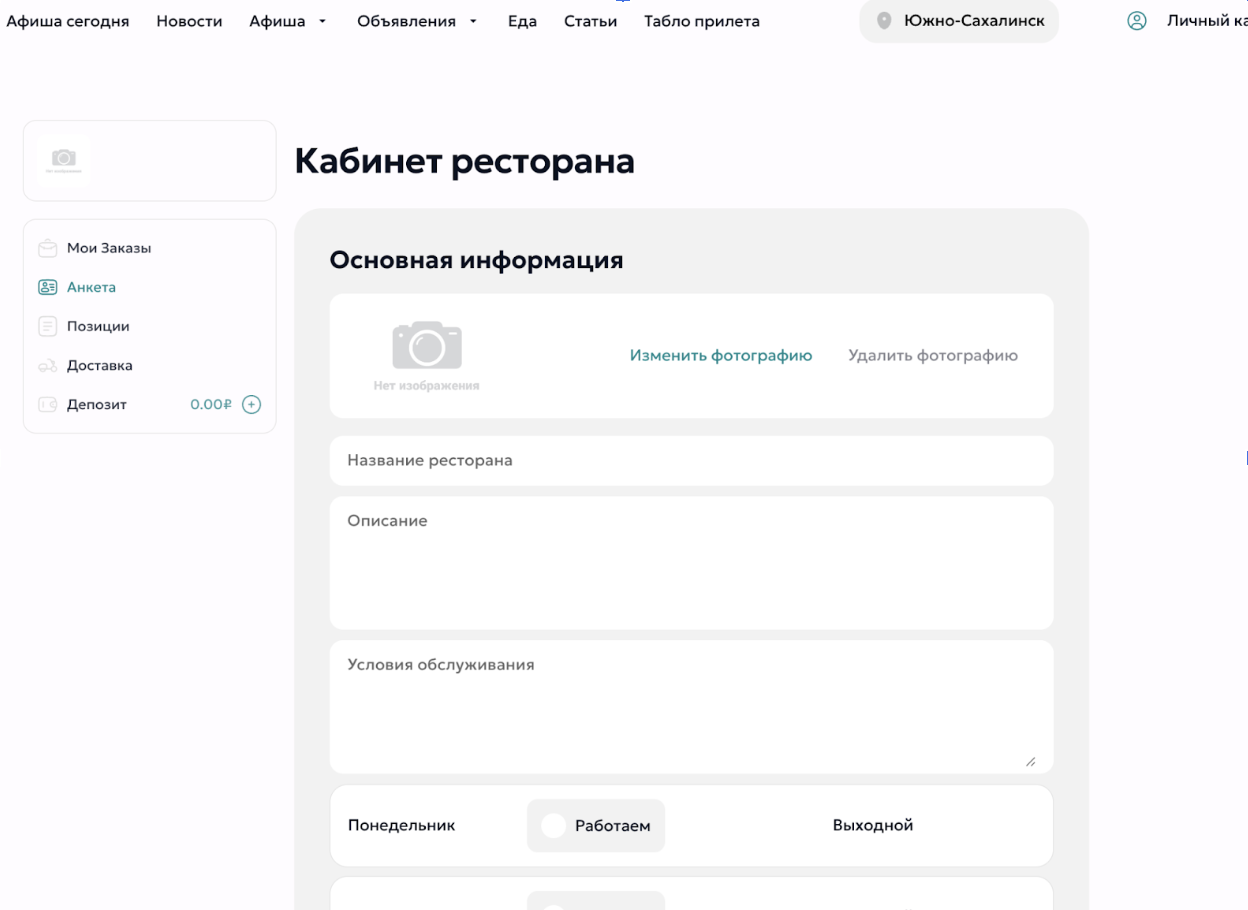Click the wallet icon beside Депозит

[x=47, y=405]
